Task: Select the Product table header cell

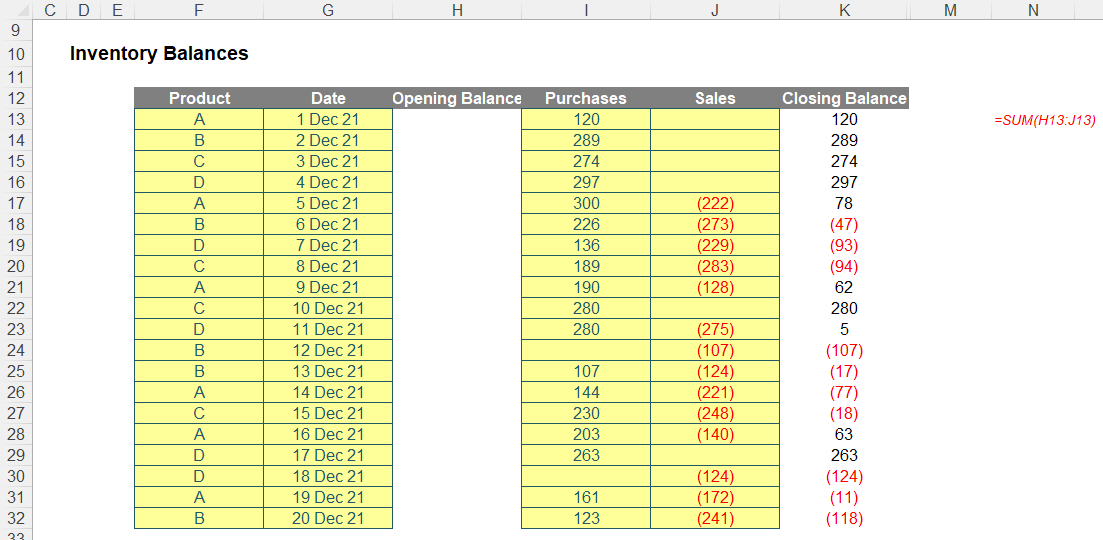Action: coord(199,98)
